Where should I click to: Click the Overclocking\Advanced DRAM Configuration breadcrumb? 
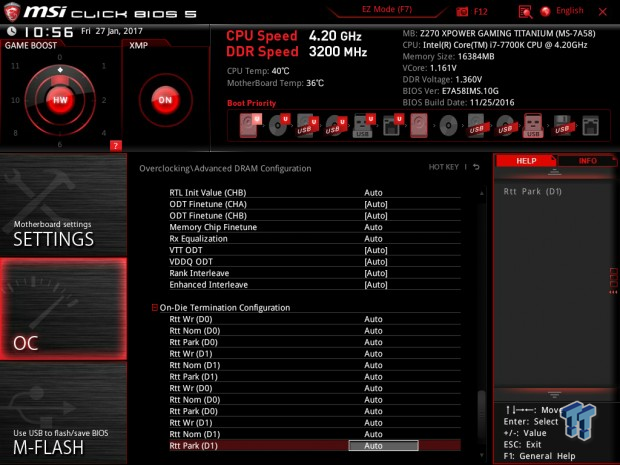[225, 168]
